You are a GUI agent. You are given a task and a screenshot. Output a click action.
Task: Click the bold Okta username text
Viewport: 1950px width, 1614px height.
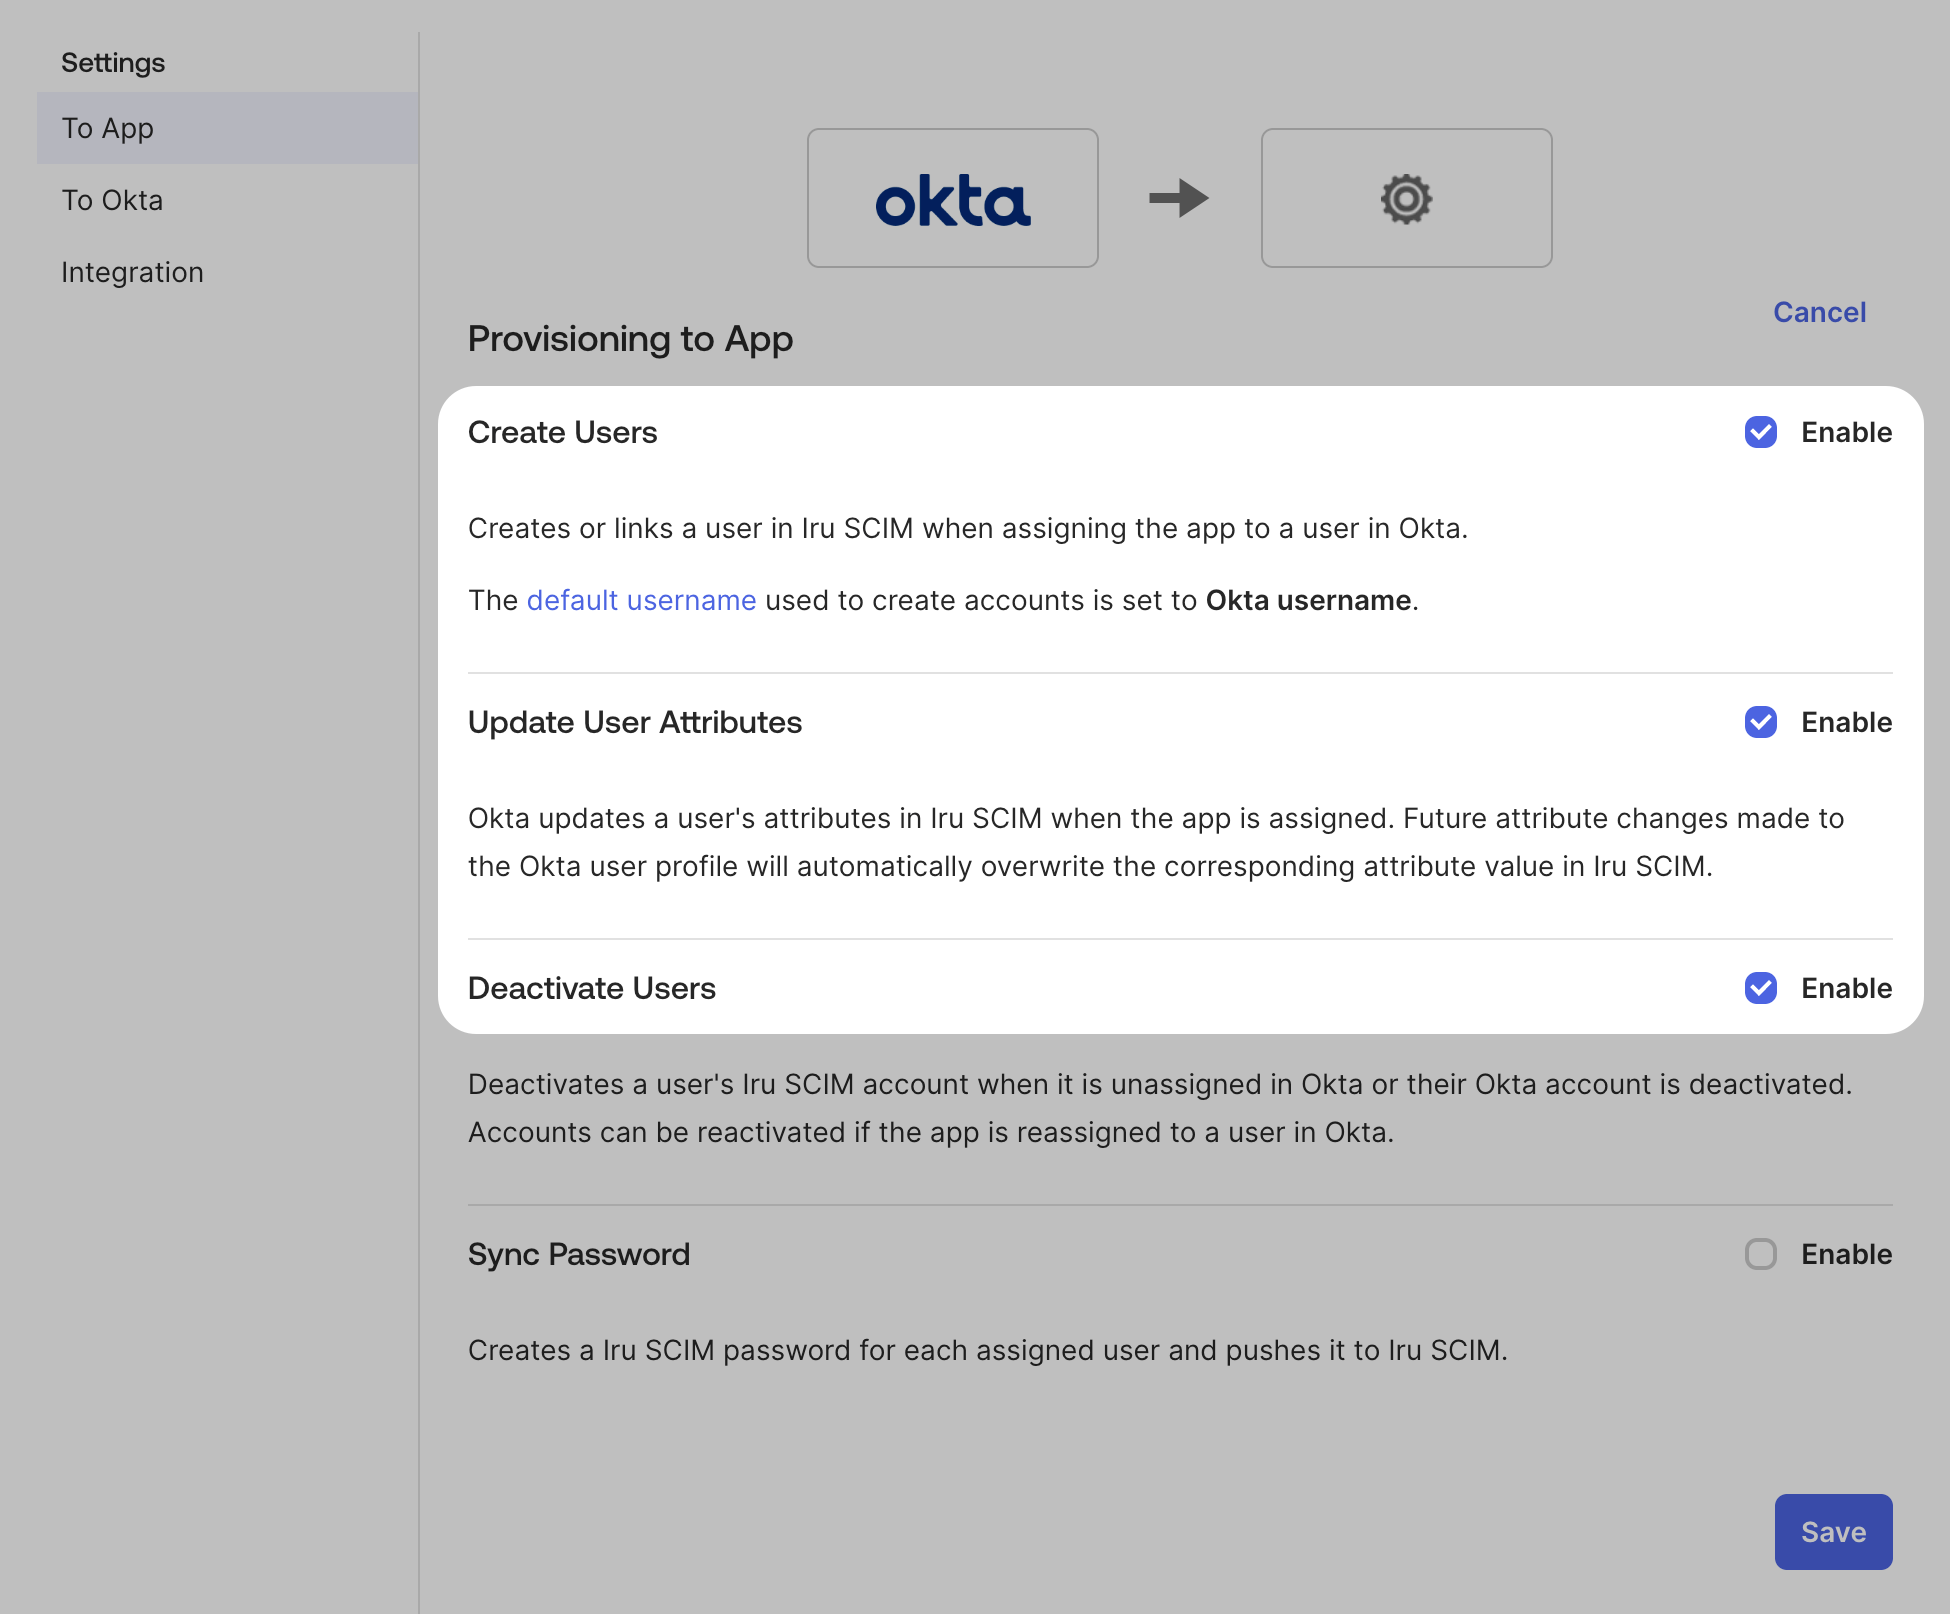(1308, 600)
